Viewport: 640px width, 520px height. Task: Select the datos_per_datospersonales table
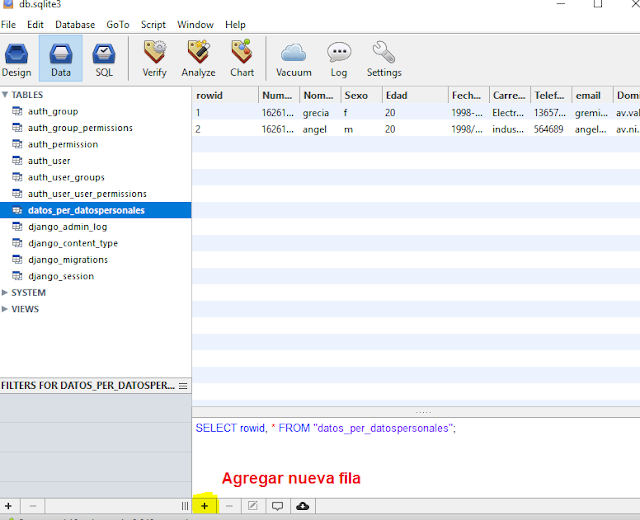pyautogui.click(x=96, y=210)
